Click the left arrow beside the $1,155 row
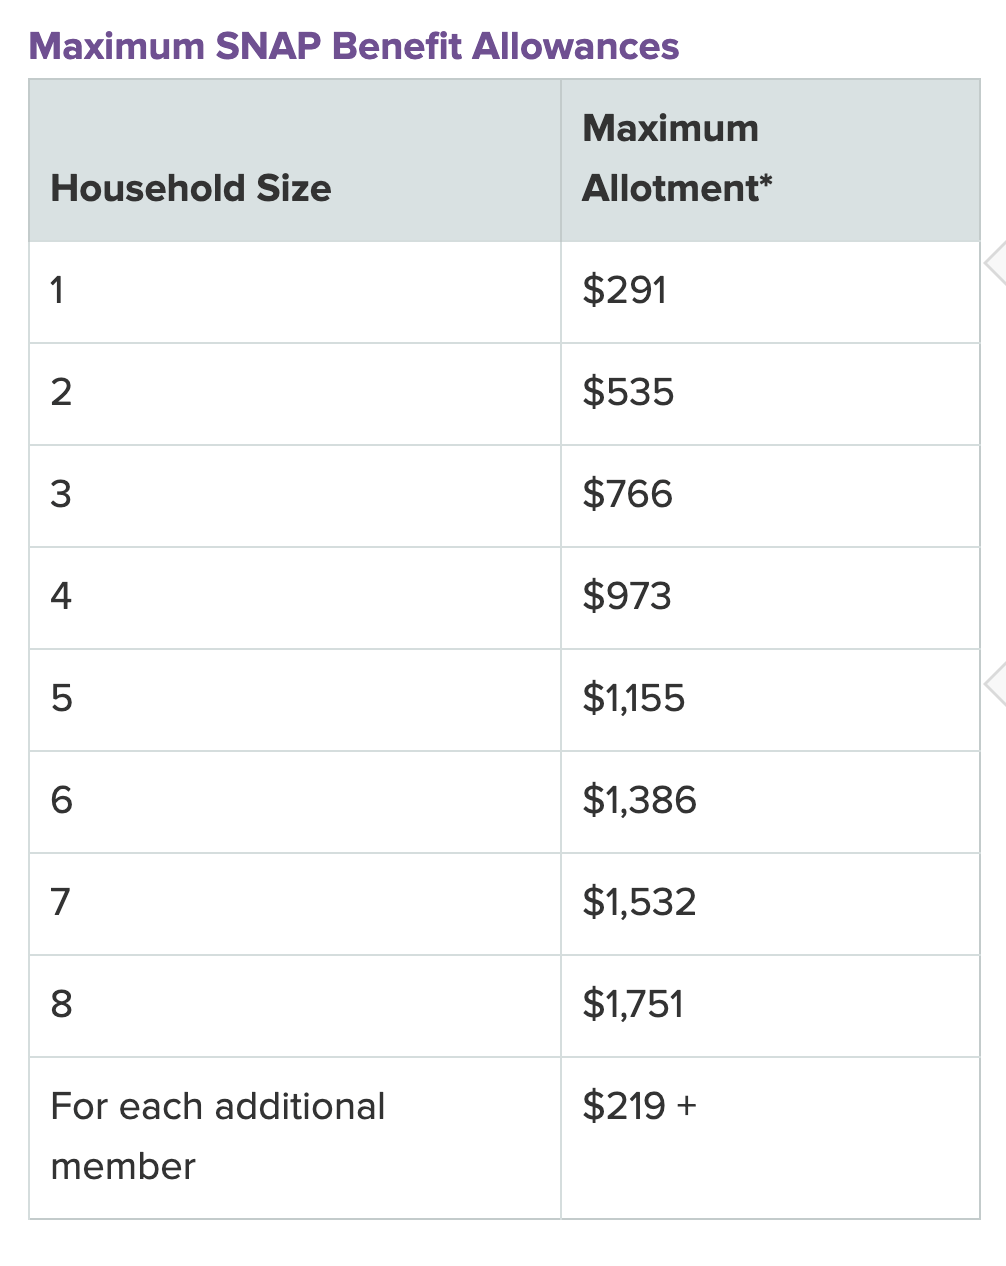 [994, 685]
